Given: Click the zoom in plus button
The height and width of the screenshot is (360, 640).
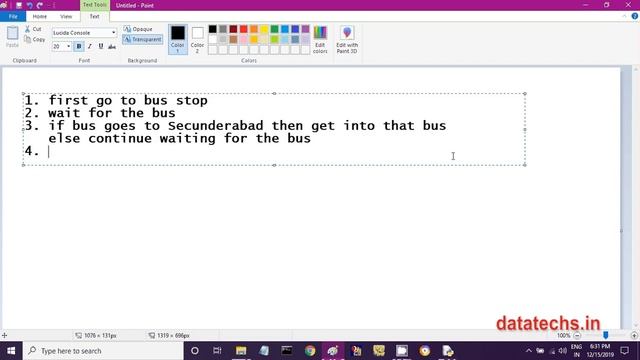Looking at the screenshot, I should [x=634, y=336].
